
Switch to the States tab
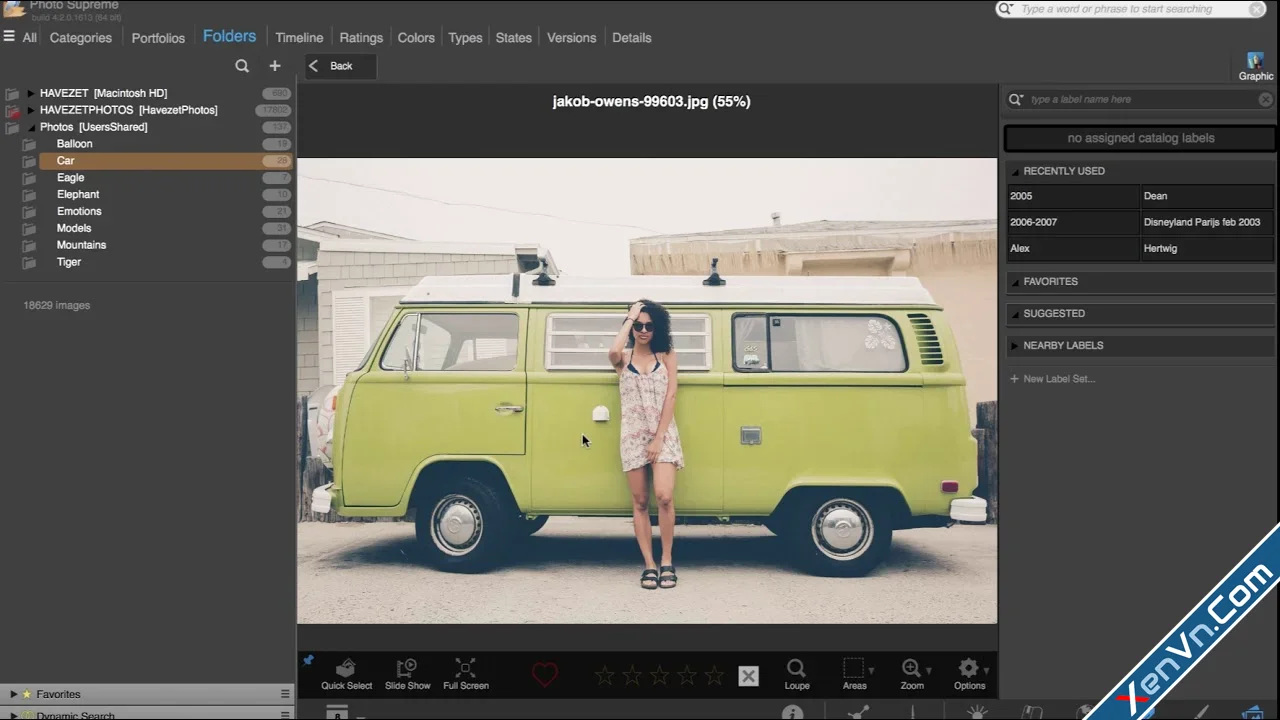click(513, 38)
